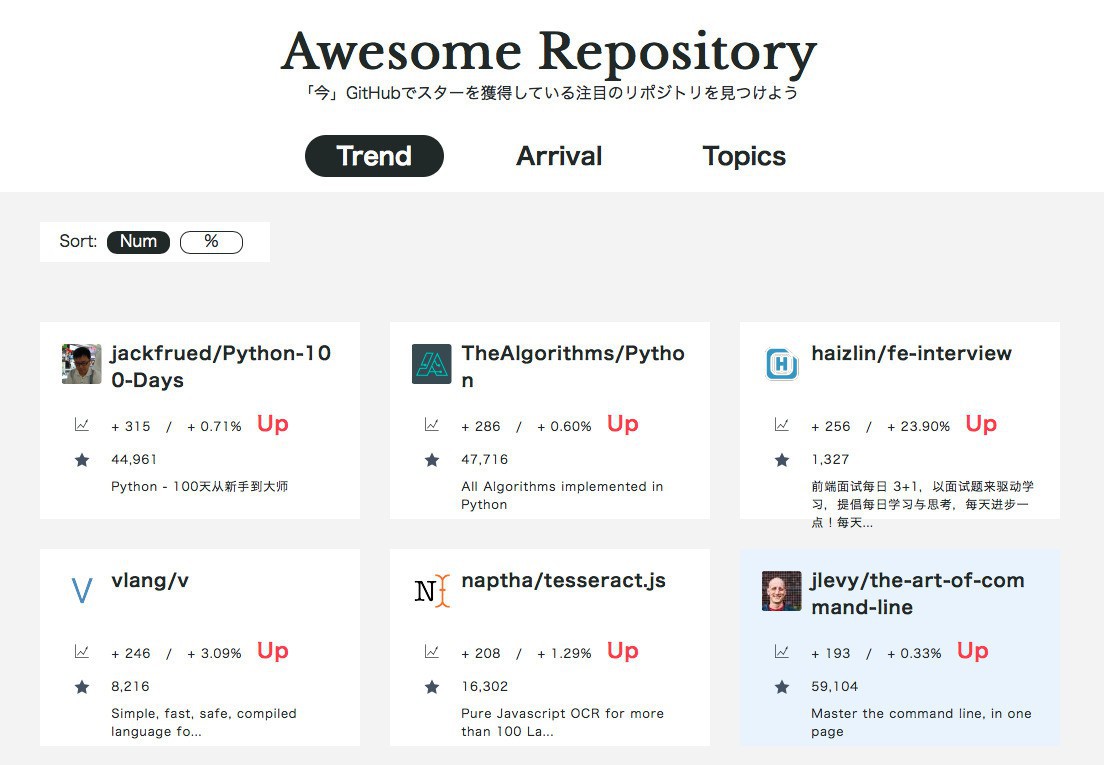Open jackfrued/Python-100-Days repository link
Viewport: 1104px width, 765px height.
pos(220,366)
